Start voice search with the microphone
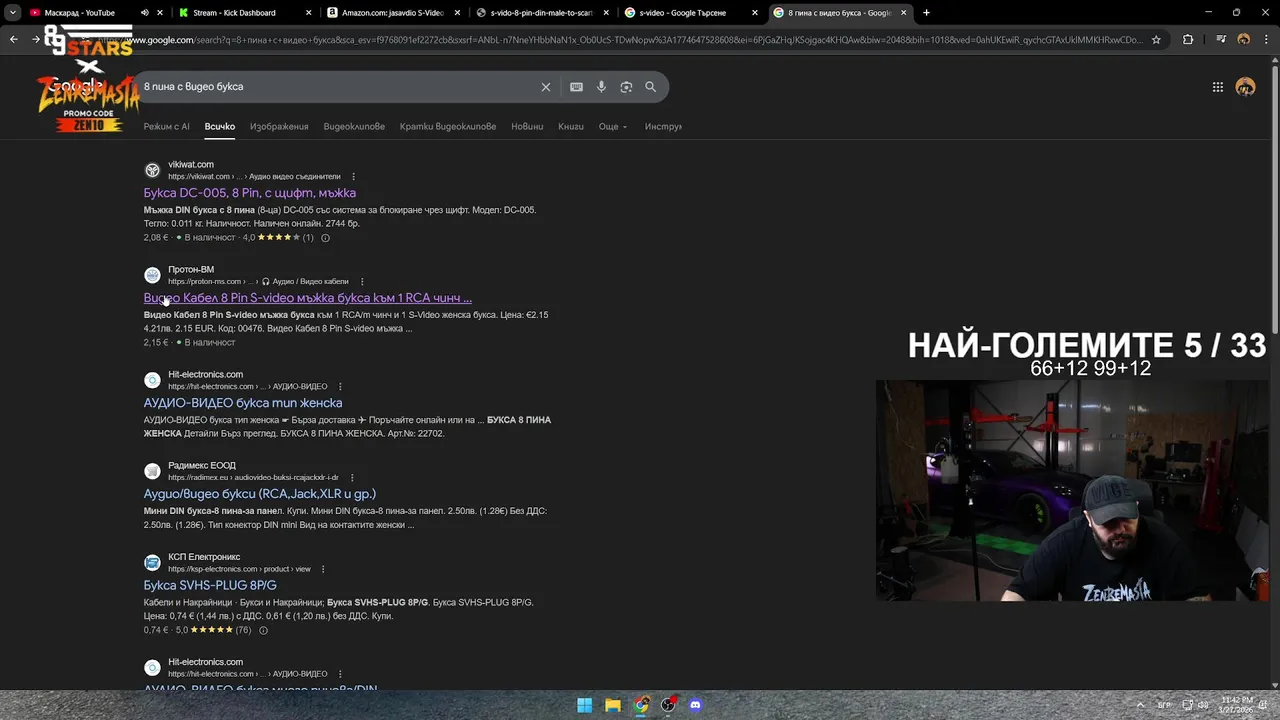Viewport: 1280px width, 720px height. (601, 87)
